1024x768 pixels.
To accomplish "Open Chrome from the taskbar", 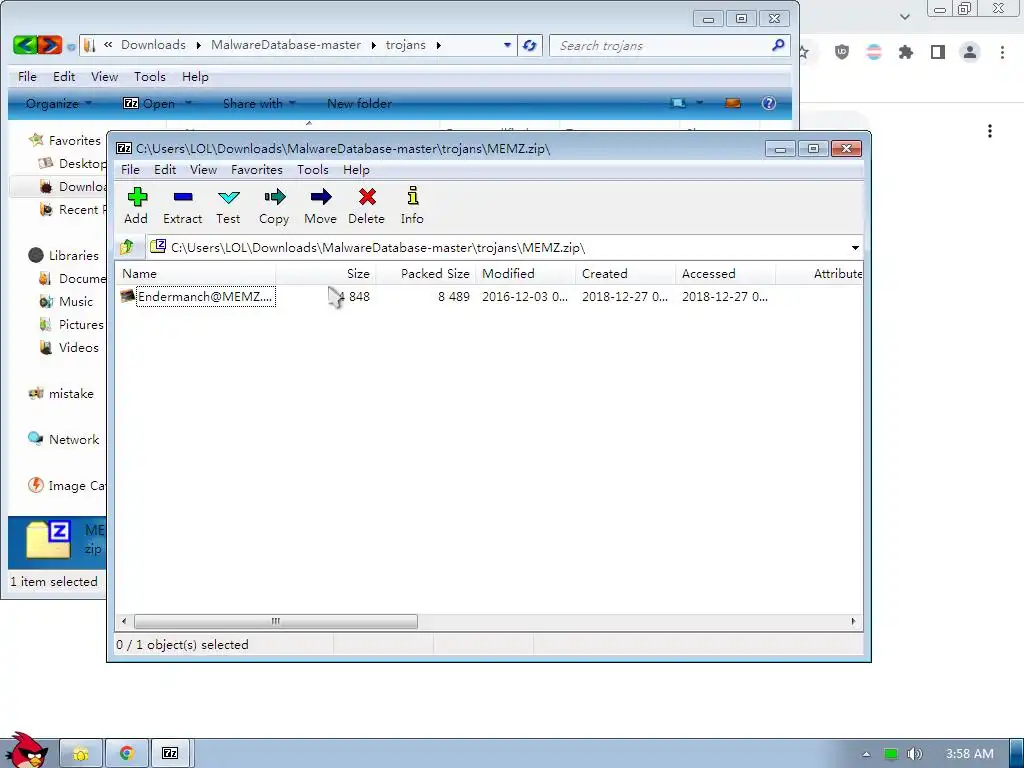I will 127,754.
